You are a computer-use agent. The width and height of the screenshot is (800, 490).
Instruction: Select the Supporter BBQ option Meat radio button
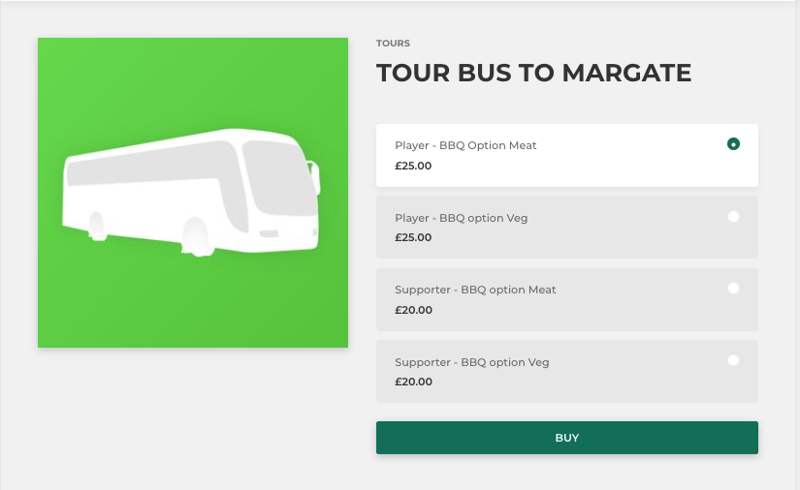point(733,288)
